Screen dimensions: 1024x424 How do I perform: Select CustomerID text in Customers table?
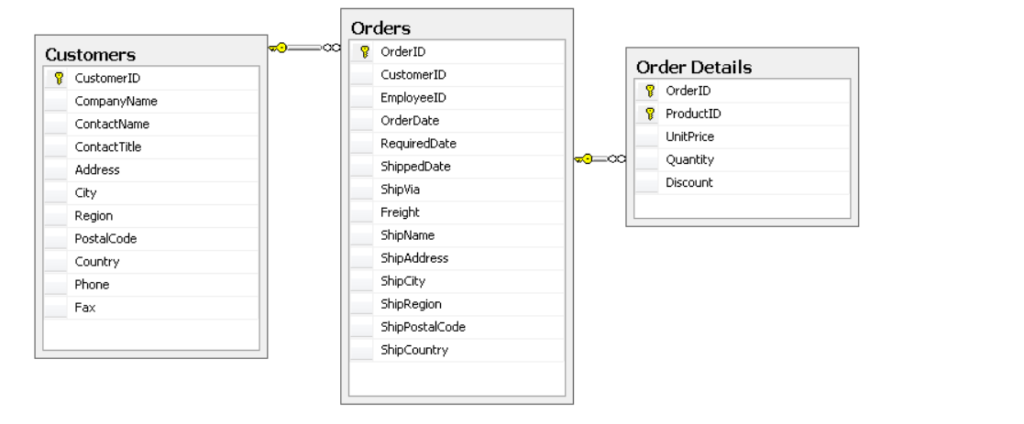pos(107,78)
